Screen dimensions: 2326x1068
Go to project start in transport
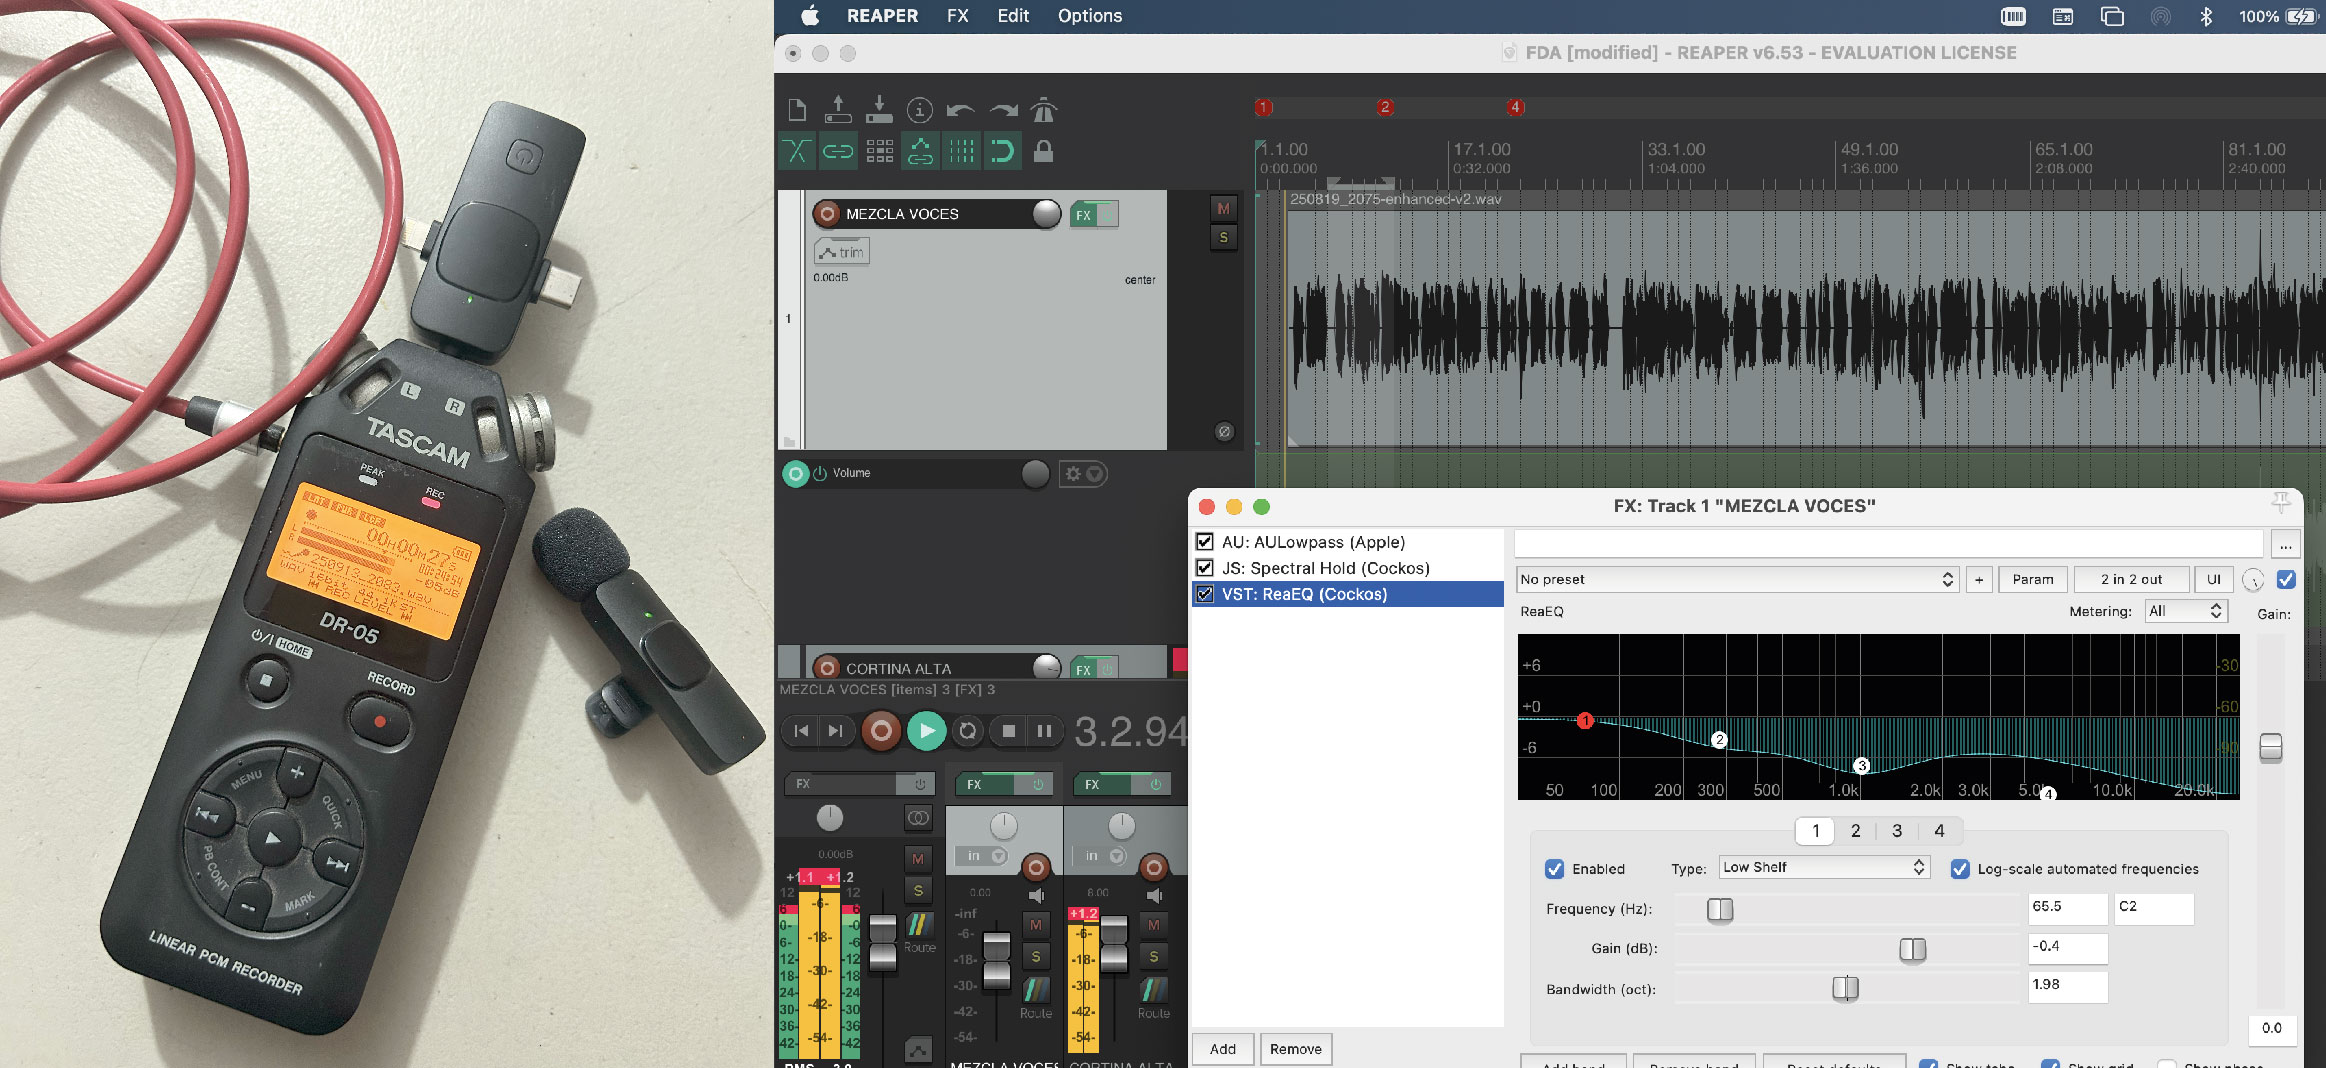(801, 731)
